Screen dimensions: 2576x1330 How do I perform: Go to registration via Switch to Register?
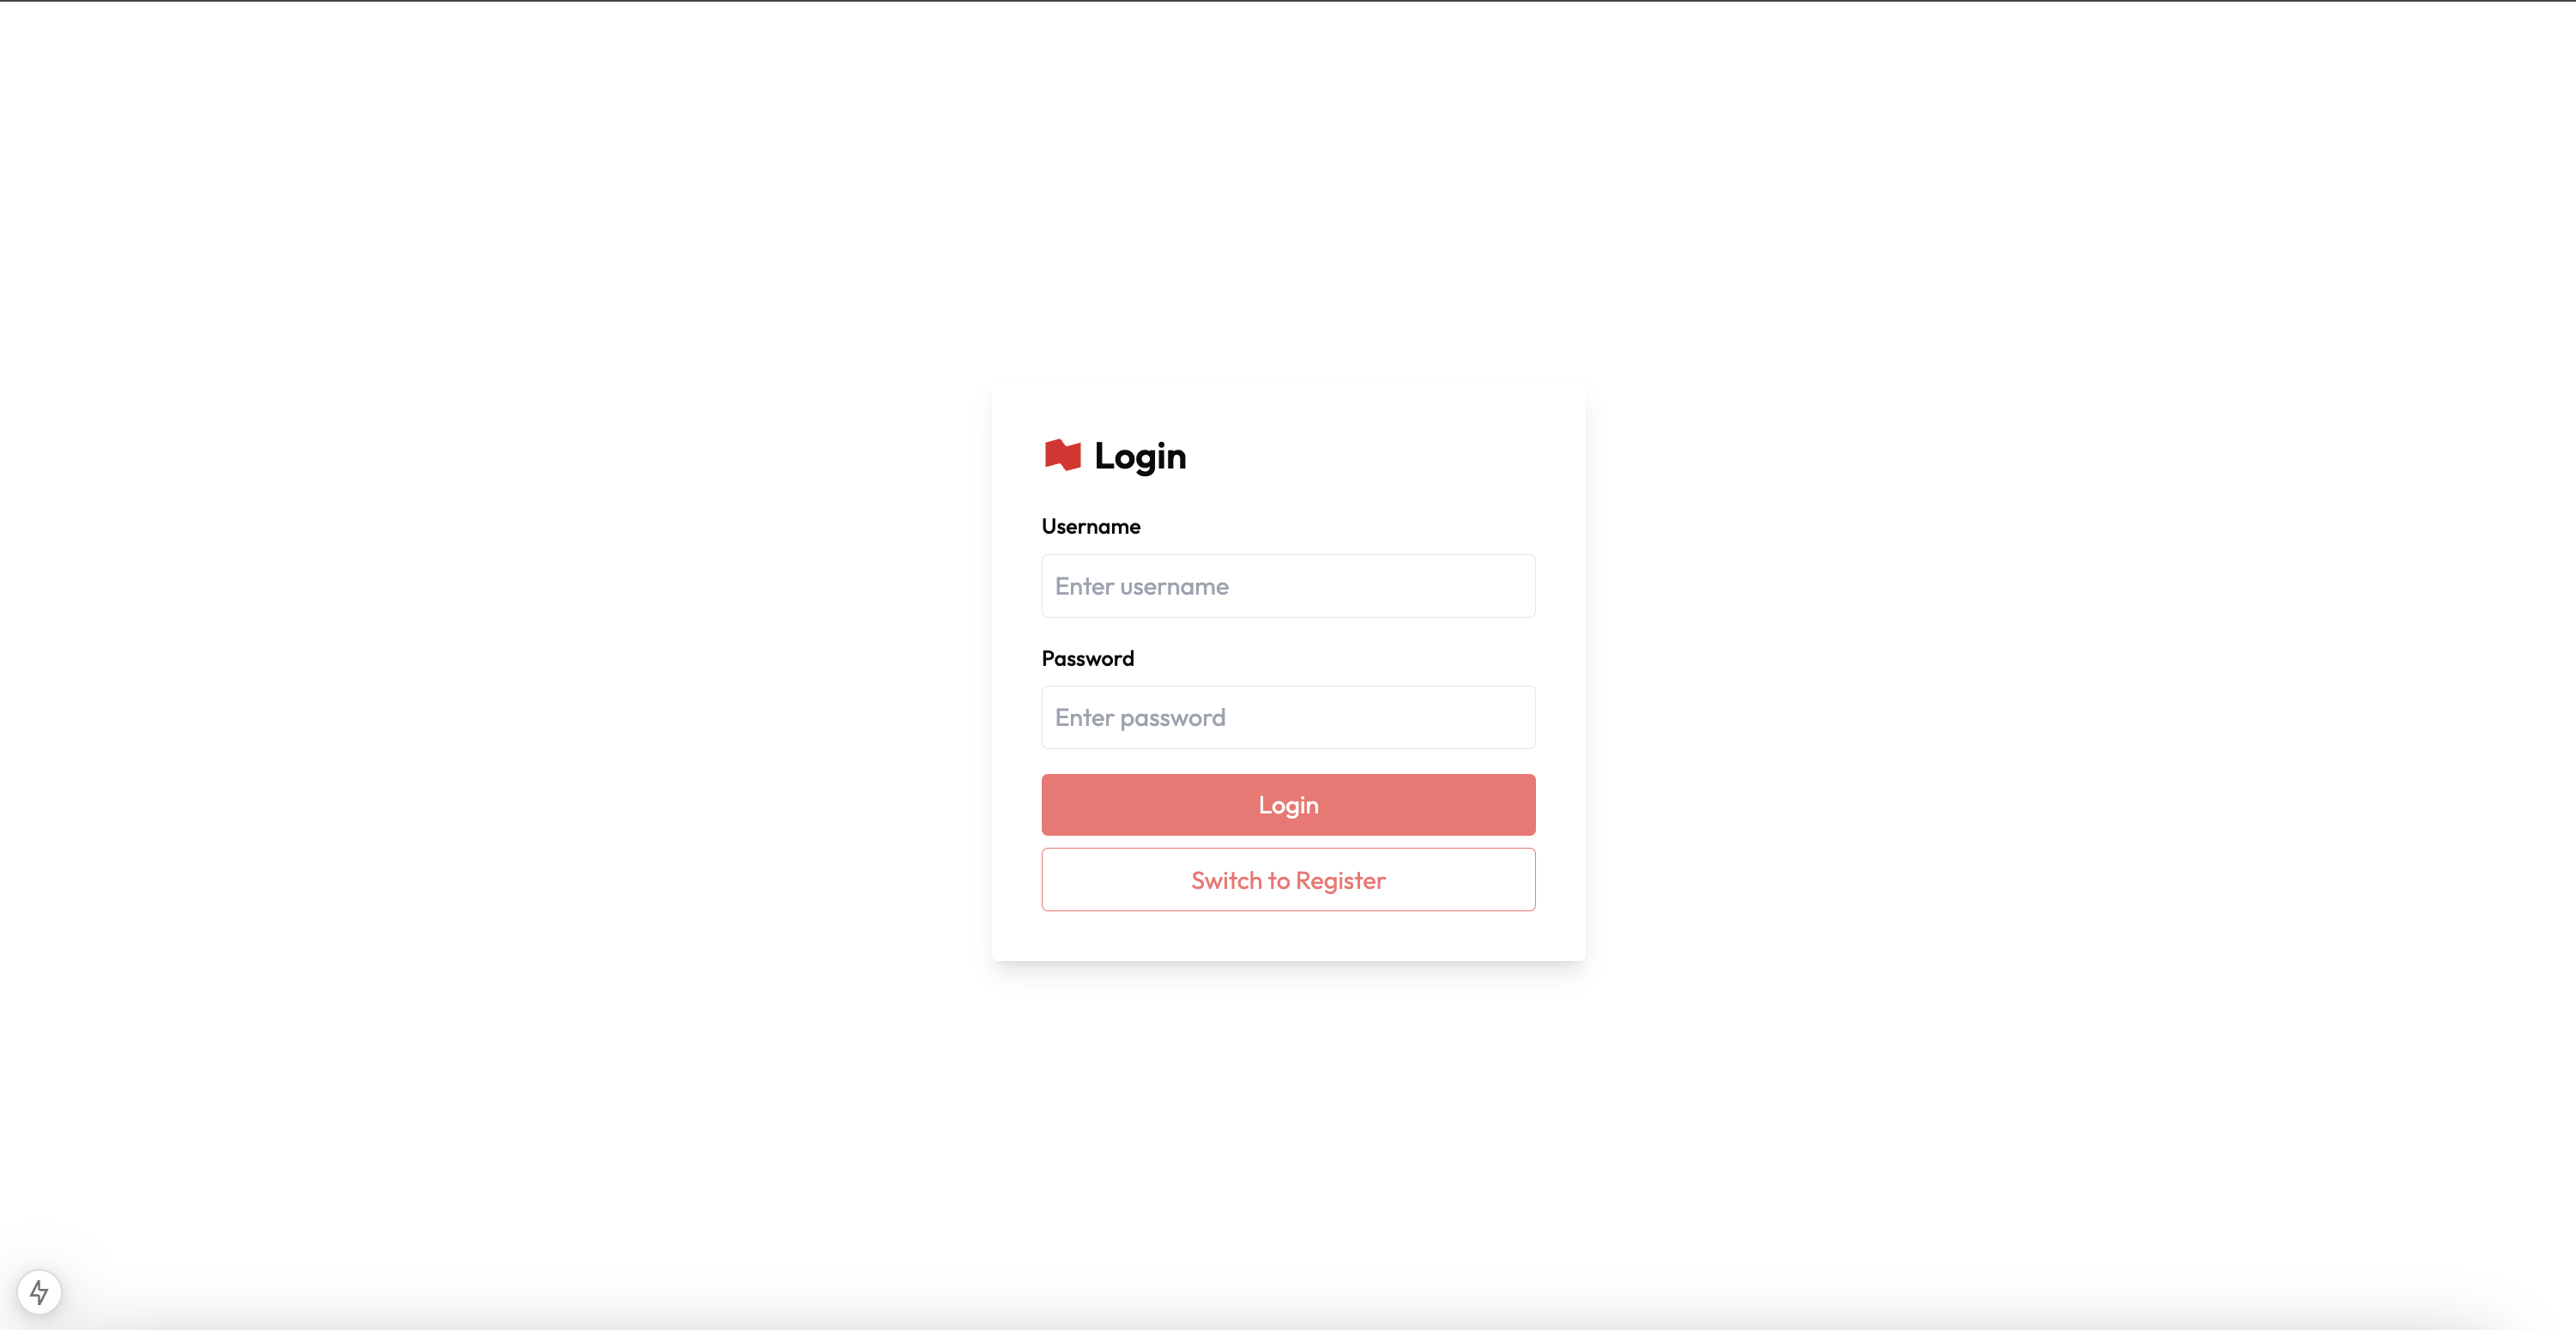[1288, 880]
